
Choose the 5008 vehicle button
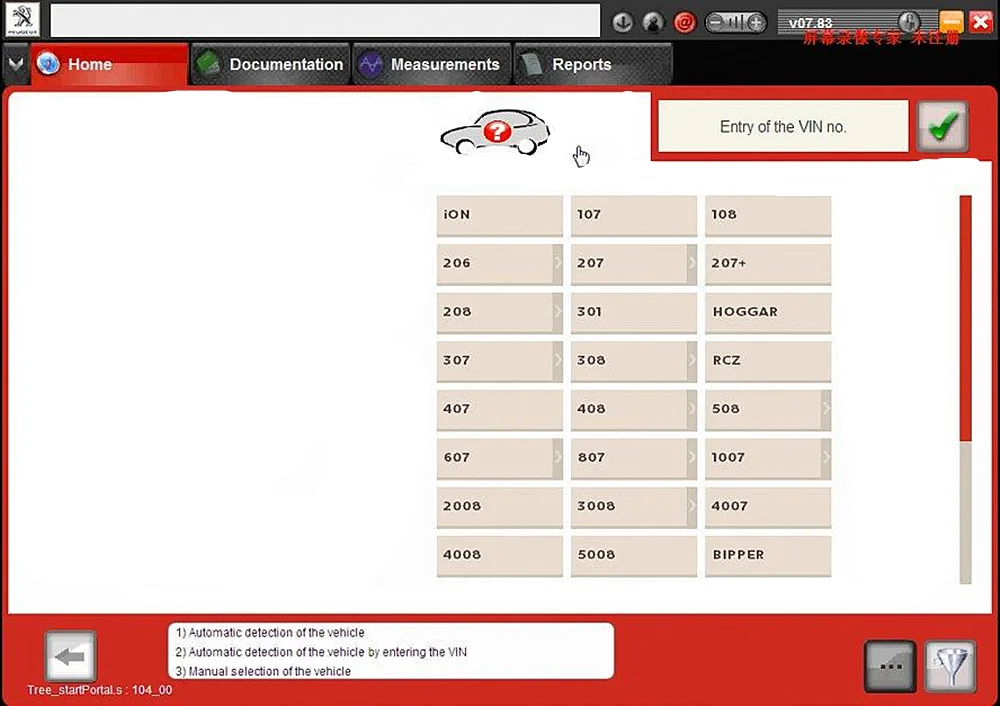(633, 555)
